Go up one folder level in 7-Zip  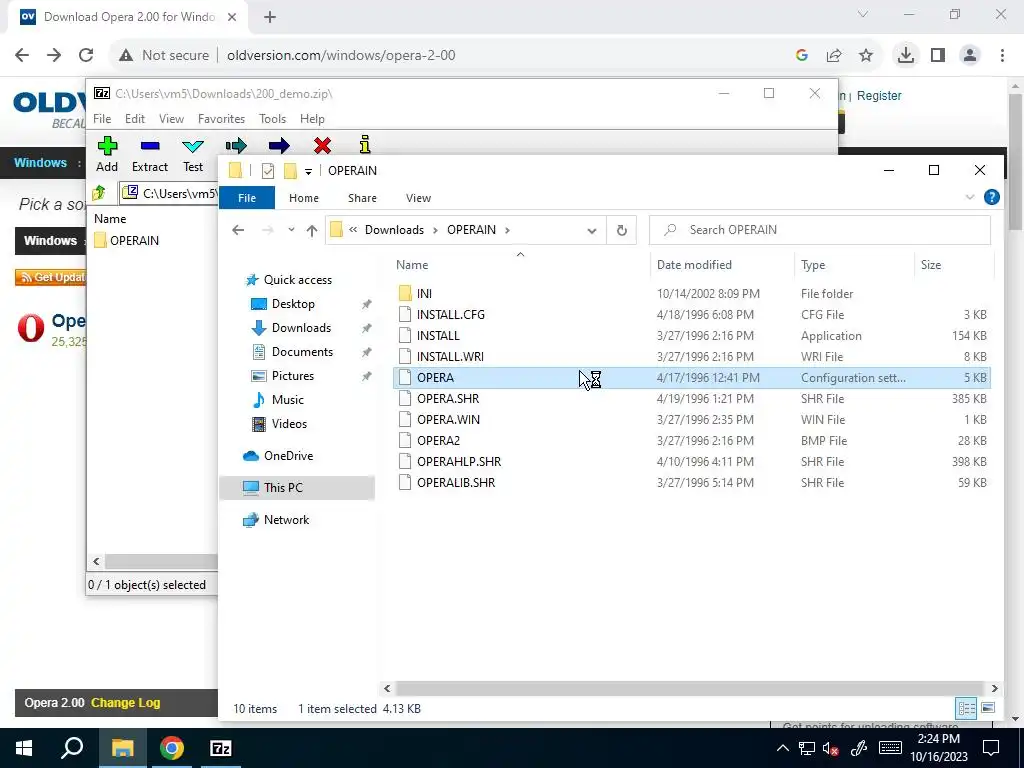tap(99, 193)
